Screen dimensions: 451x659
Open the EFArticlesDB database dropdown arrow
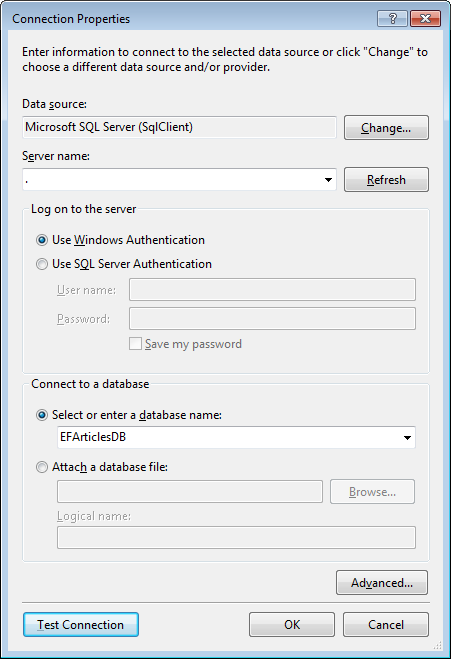pos(407,438)
